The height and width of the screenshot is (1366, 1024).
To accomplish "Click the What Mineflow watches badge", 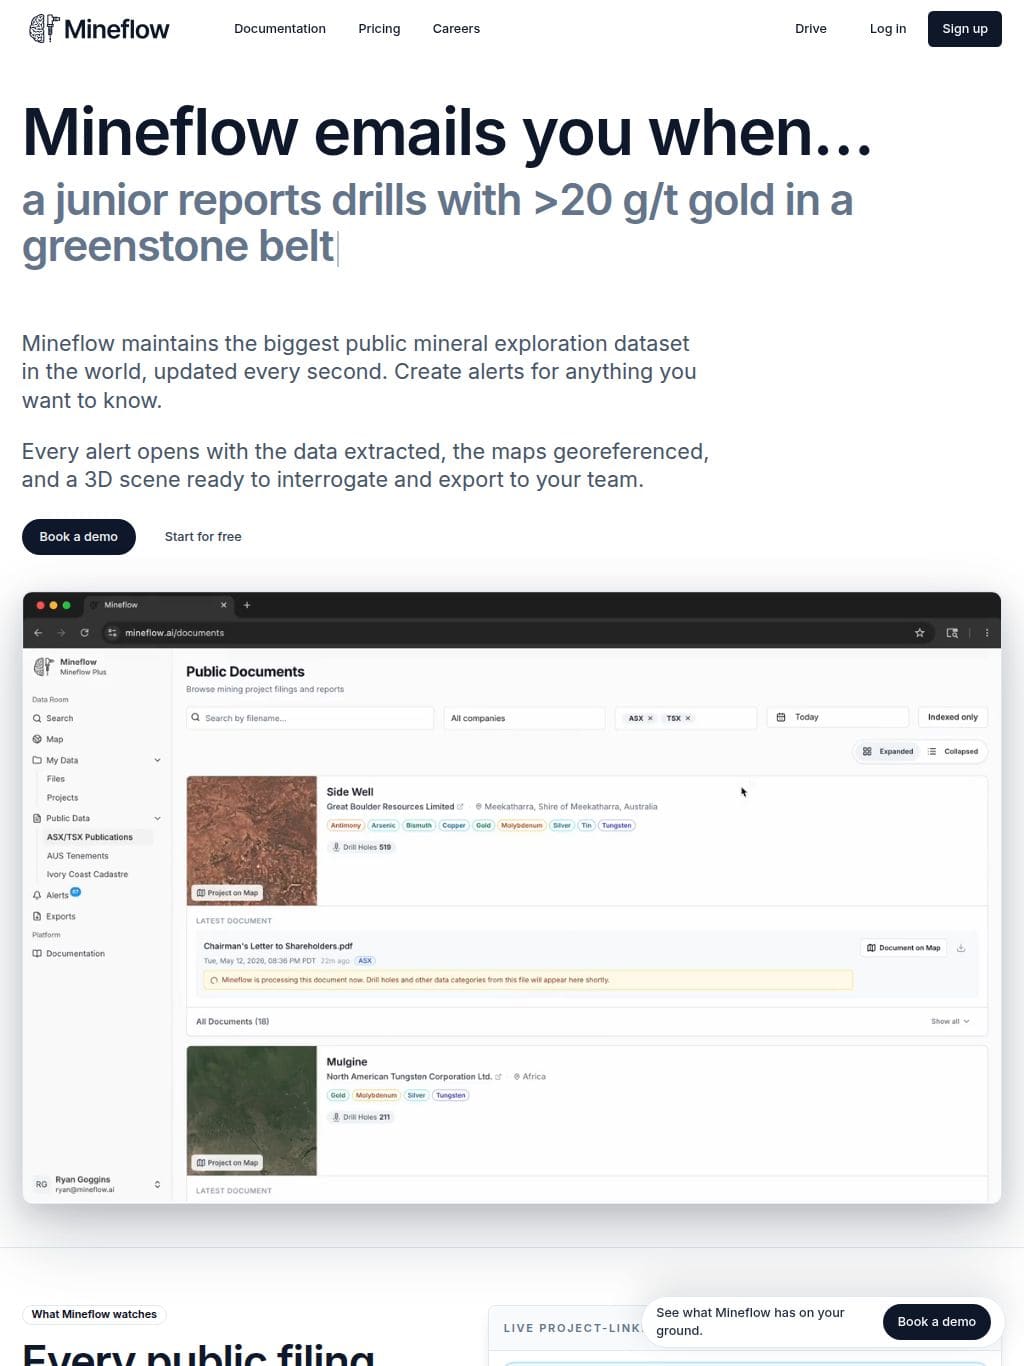I will coord(94,1314).
